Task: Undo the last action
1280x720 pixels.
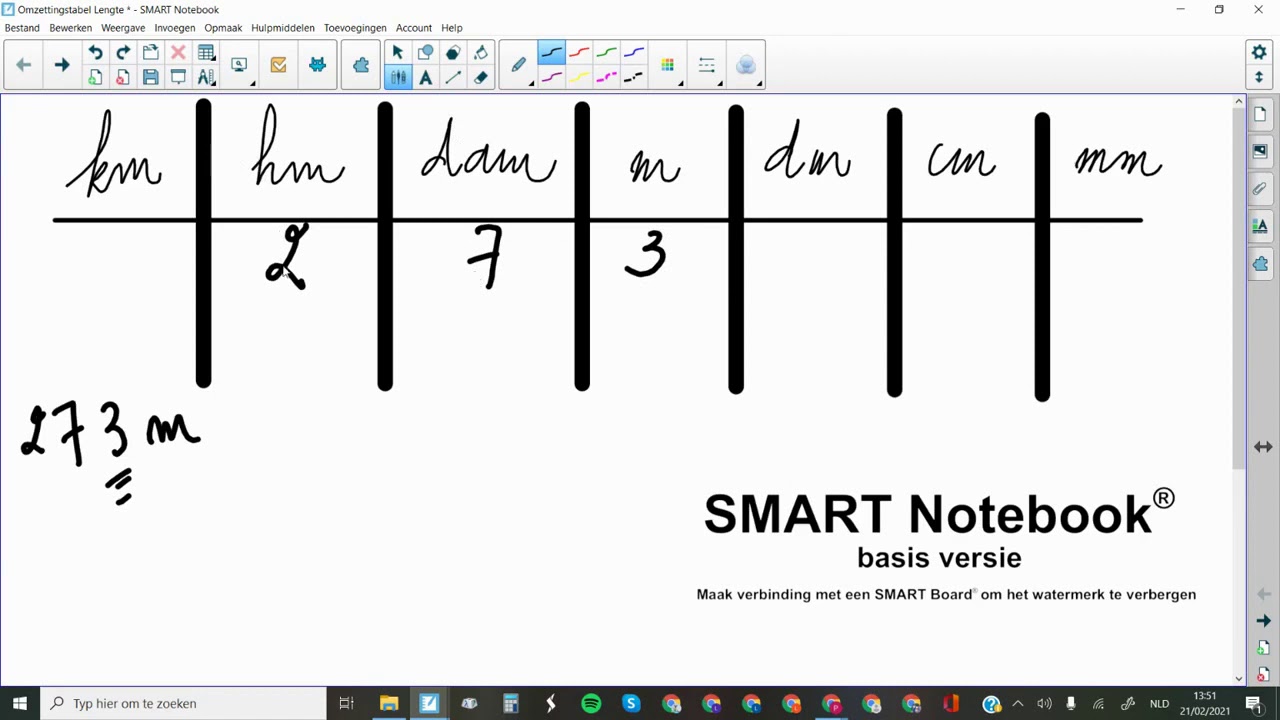Action: click(95, 53)
